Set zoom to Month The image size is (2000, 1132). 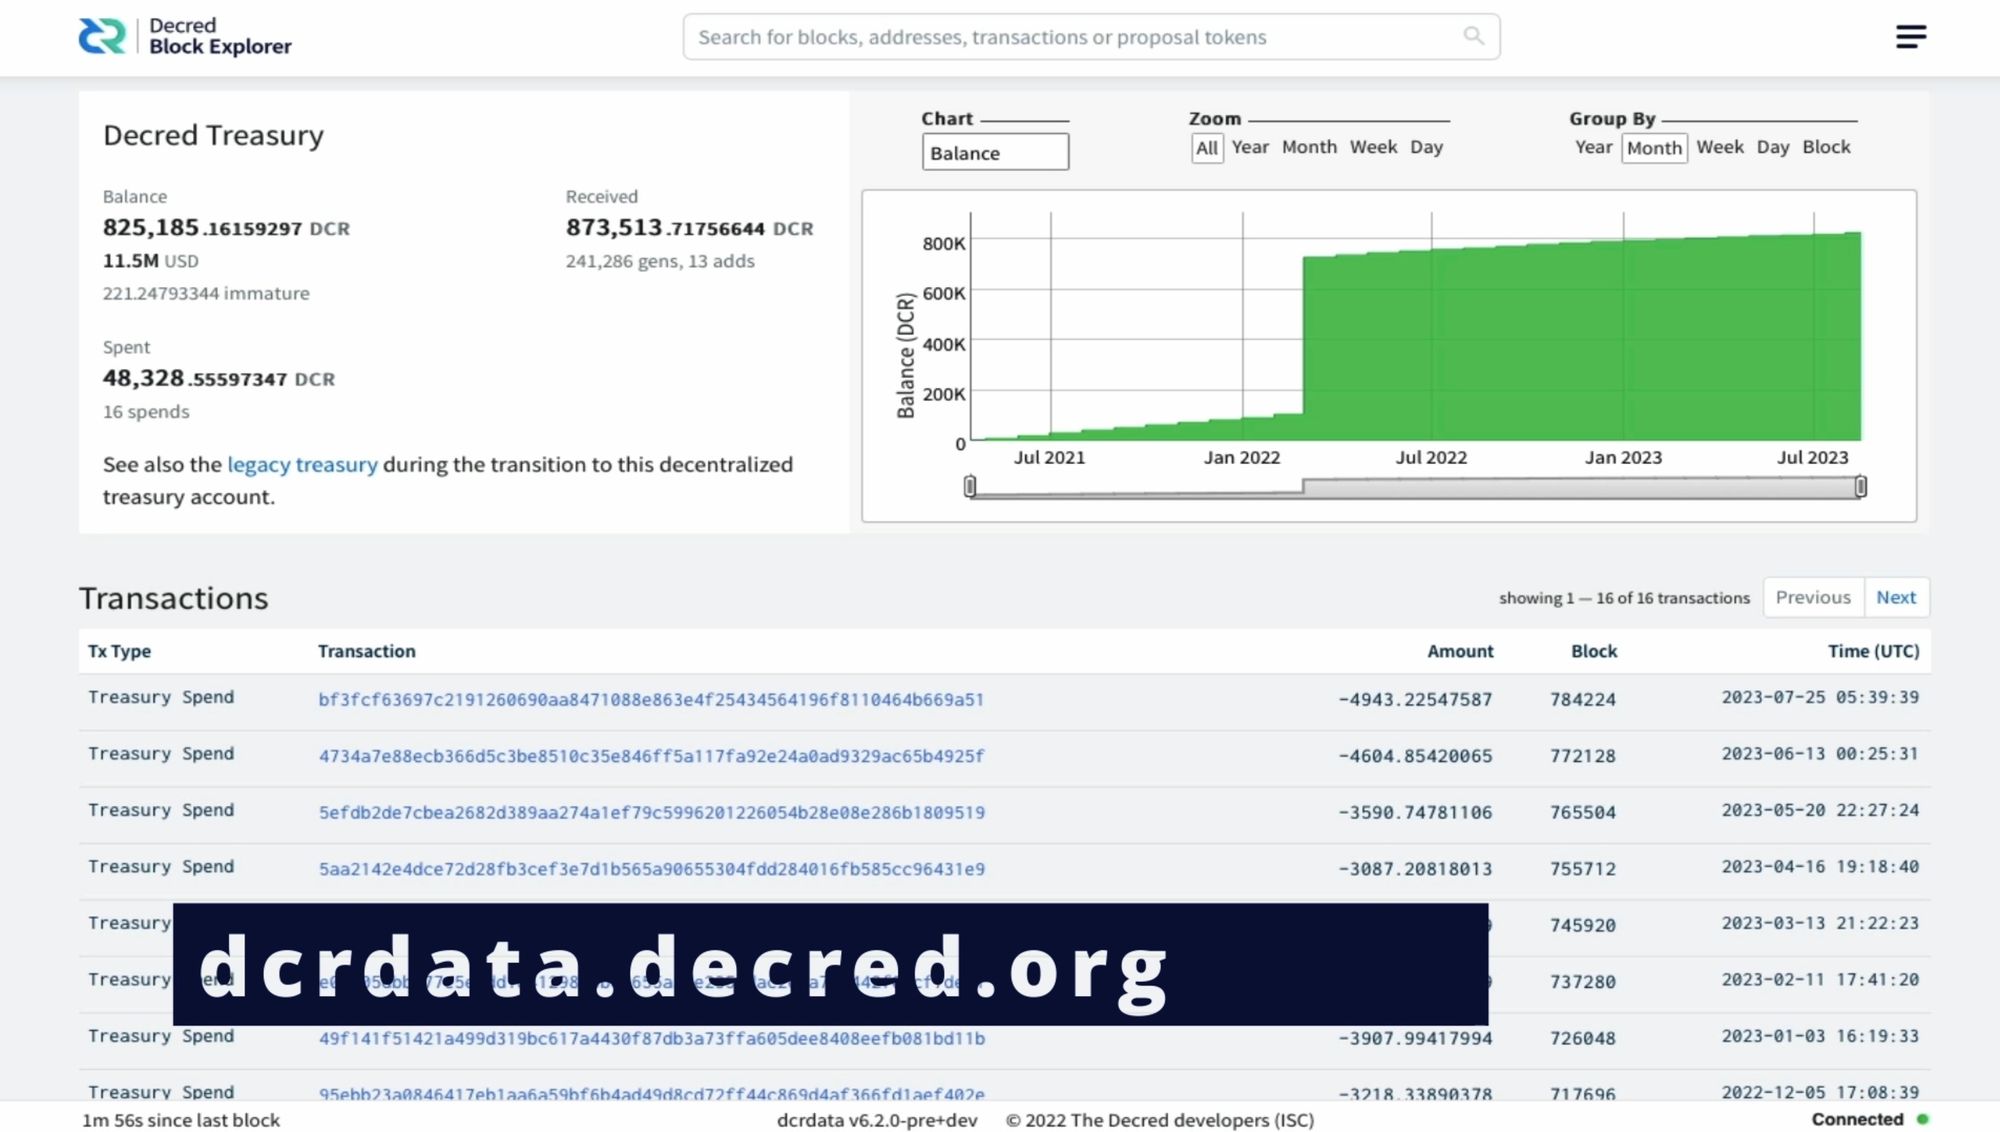click(1309, 147)
